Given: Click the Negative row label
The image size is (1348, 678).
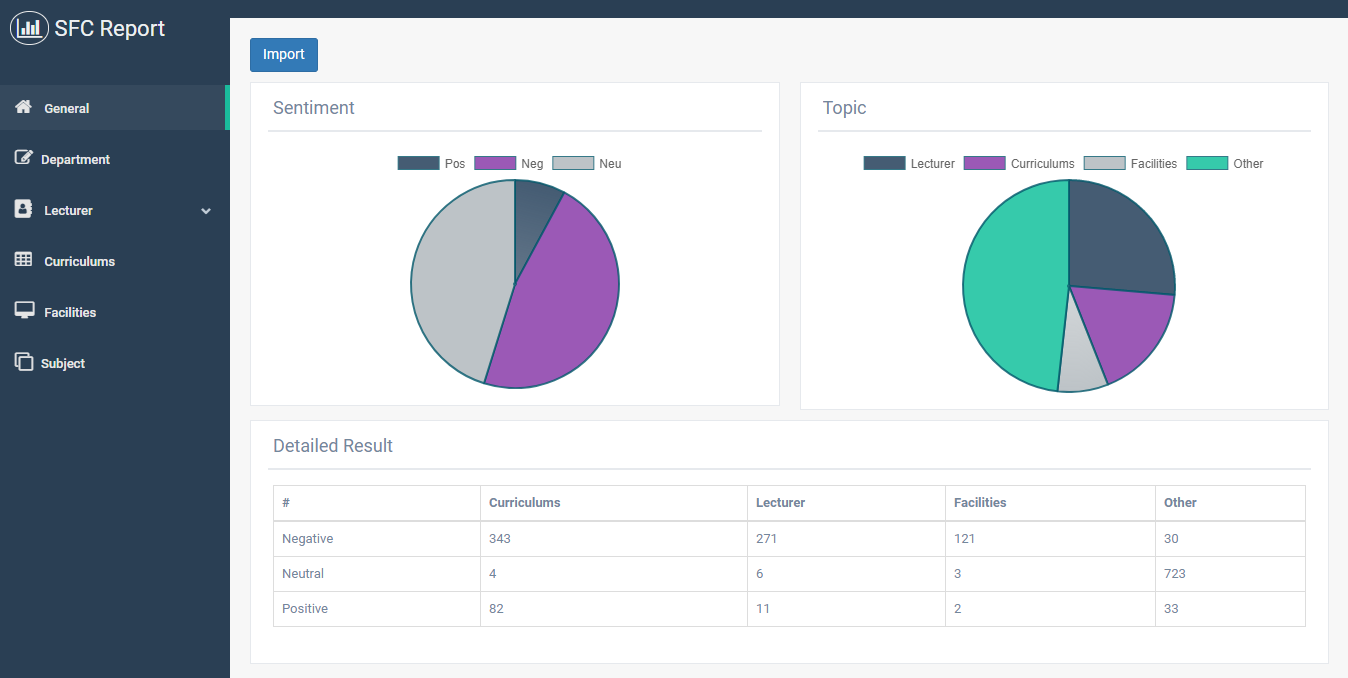Looking at the screenshot, I should [x=307, y=539].
